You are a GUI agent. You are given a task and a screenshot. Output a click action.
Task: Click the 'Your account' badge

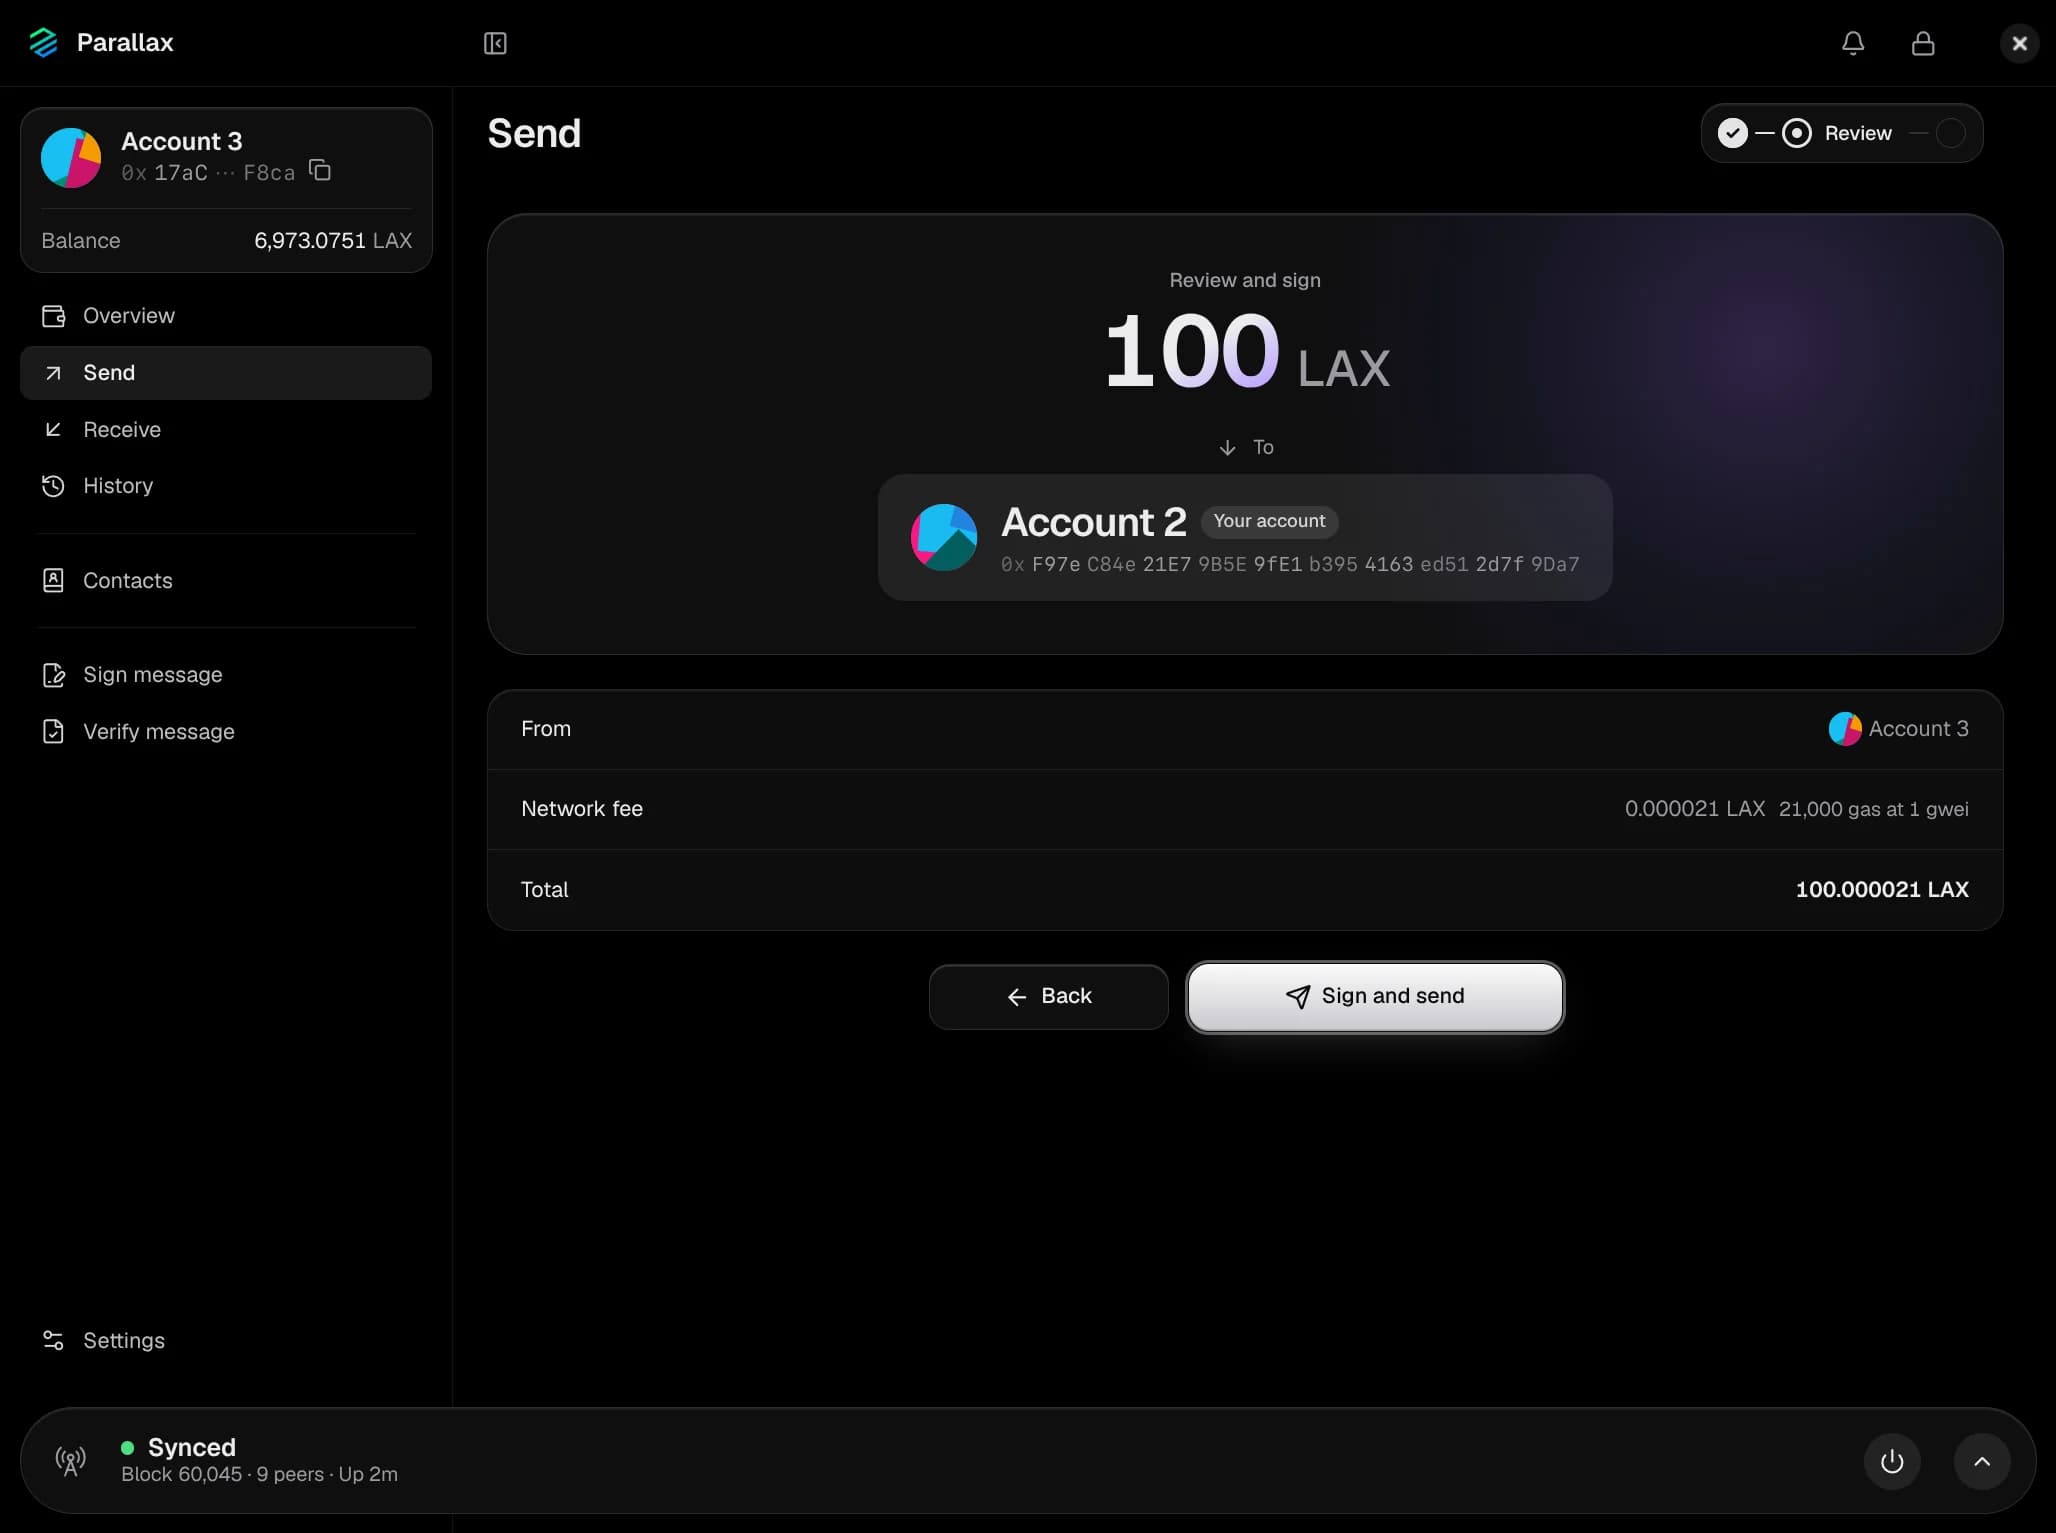pos(1269,521)
